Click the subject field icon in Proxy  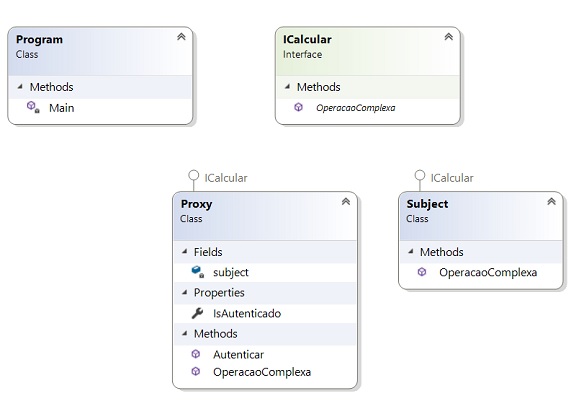coord(198,272)
